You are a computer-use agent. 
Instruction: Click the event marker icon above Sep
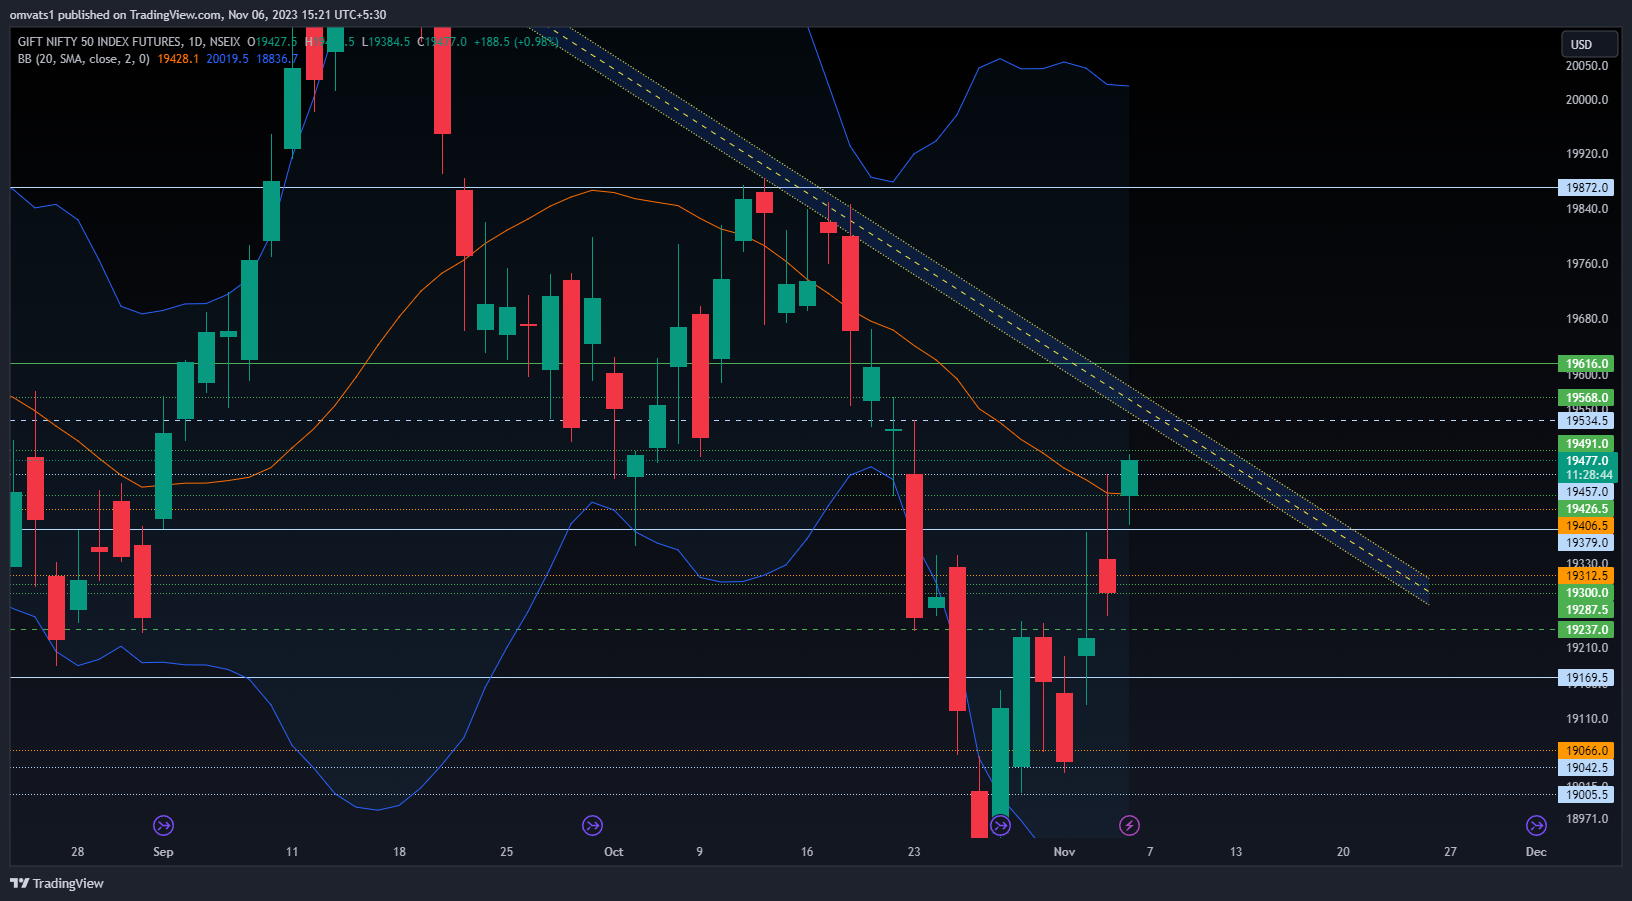[163, 825]
